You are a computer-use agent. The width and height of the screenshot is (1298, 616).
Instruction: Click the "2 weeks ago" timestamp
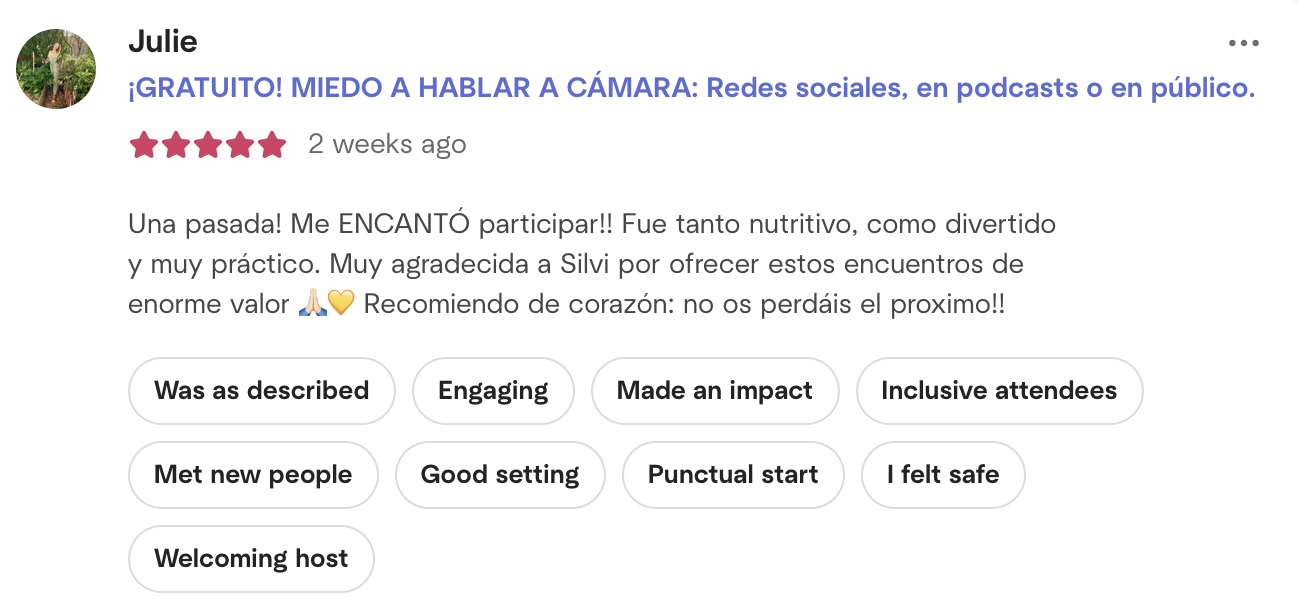point(387,144)
